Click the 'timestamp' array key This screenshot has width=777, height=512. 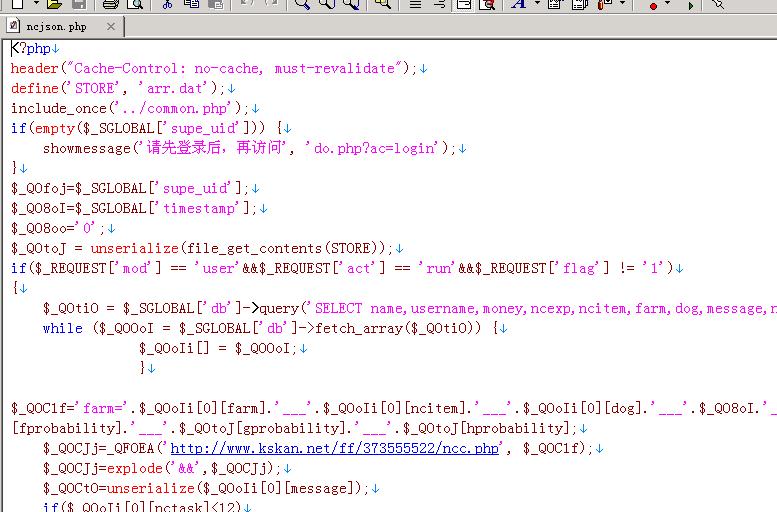[199, 208]
